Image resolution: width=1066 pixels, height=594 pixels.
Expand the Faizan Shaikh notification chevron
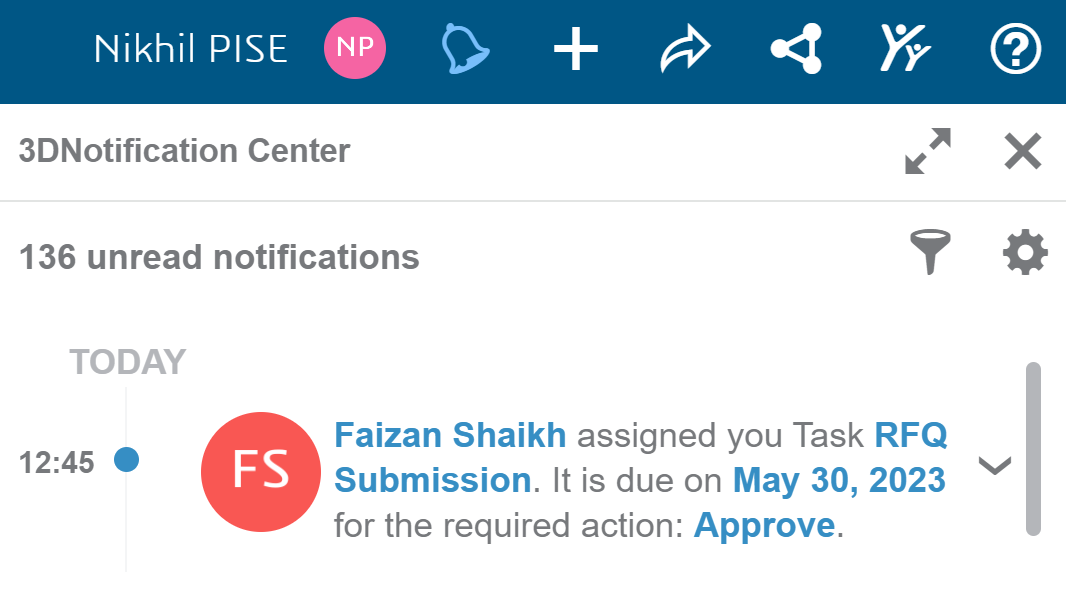click(995, 466)
